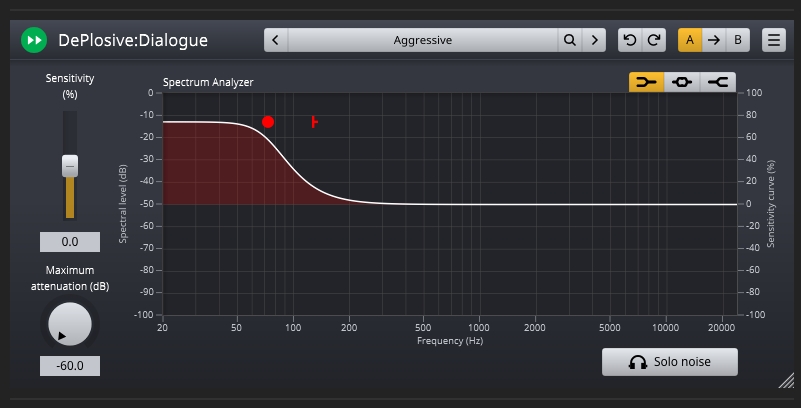801x408 pixels.
Task: Click the Sensitivity value field showing 0.0
Action: pyautogui.click(x=70, y=242)
